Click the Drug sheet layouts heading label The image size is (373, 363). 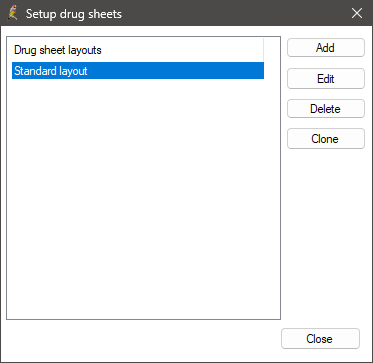58,50
